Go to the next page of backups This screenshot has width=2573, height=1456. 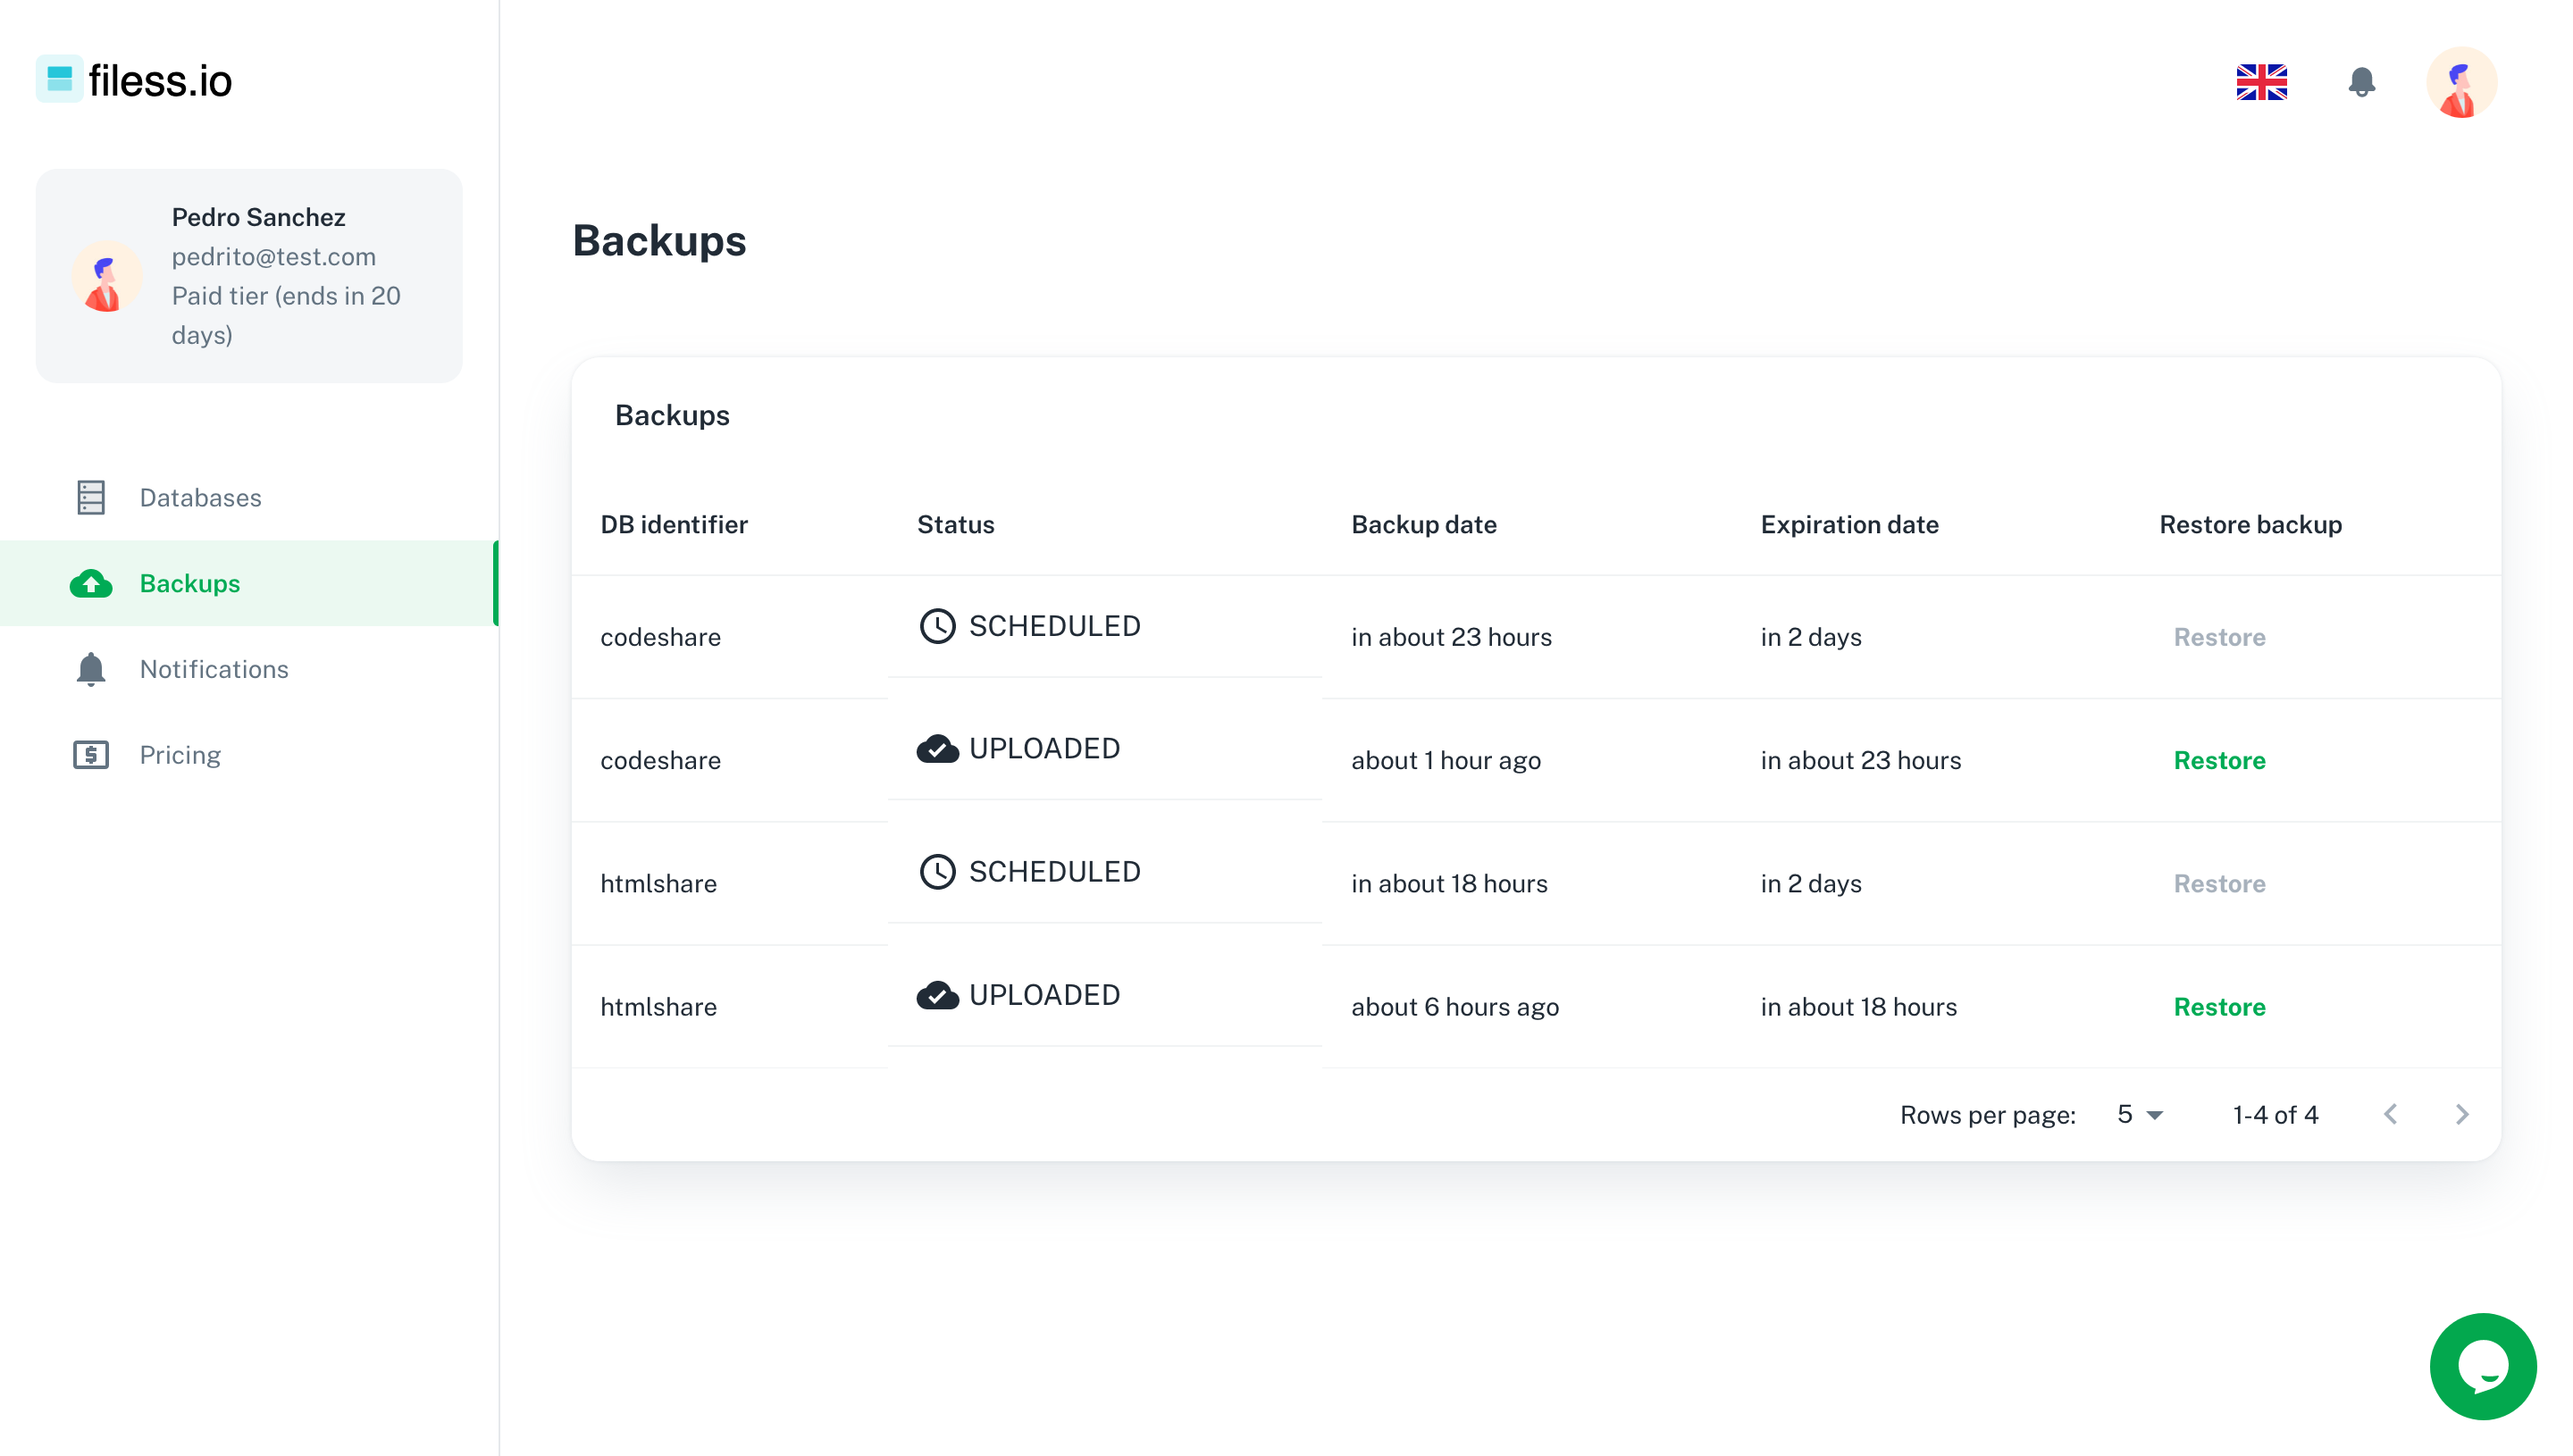[x=2461, y=1114]
